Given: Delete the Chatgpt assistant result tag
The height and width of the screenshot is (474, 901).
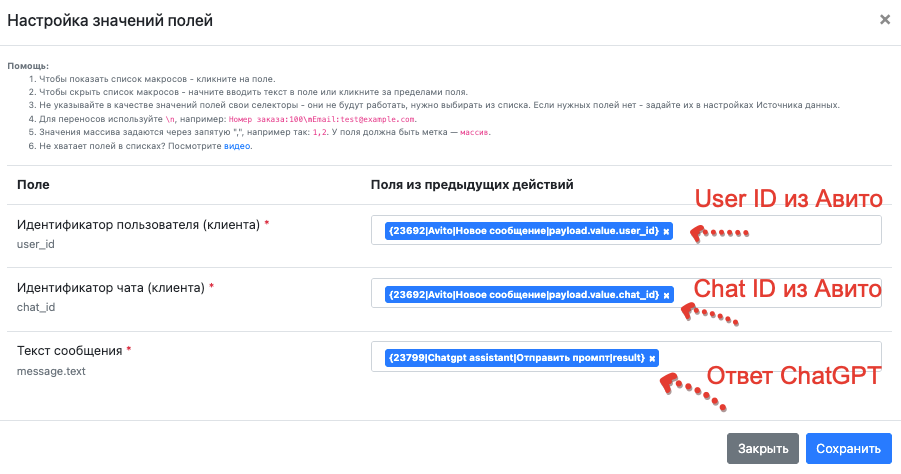Looking at the screenshot, I should pyautogui.click(x=652, y=359).
